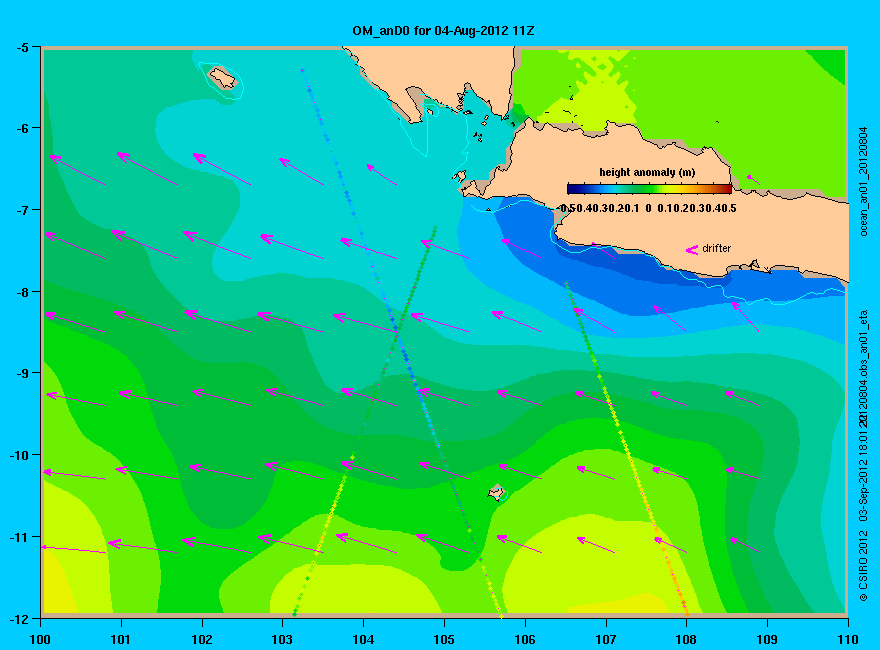Click the vertical text ocean_an01_20120804
Viewport: 880px width, 650px height.
pos(864,181)
